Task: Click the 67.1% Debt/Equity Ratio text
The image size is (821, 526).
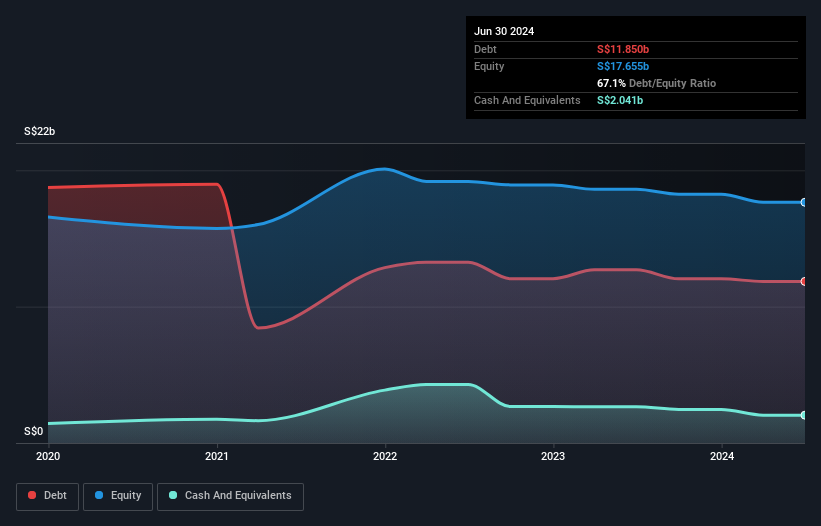Action: (x=657, y=83)
